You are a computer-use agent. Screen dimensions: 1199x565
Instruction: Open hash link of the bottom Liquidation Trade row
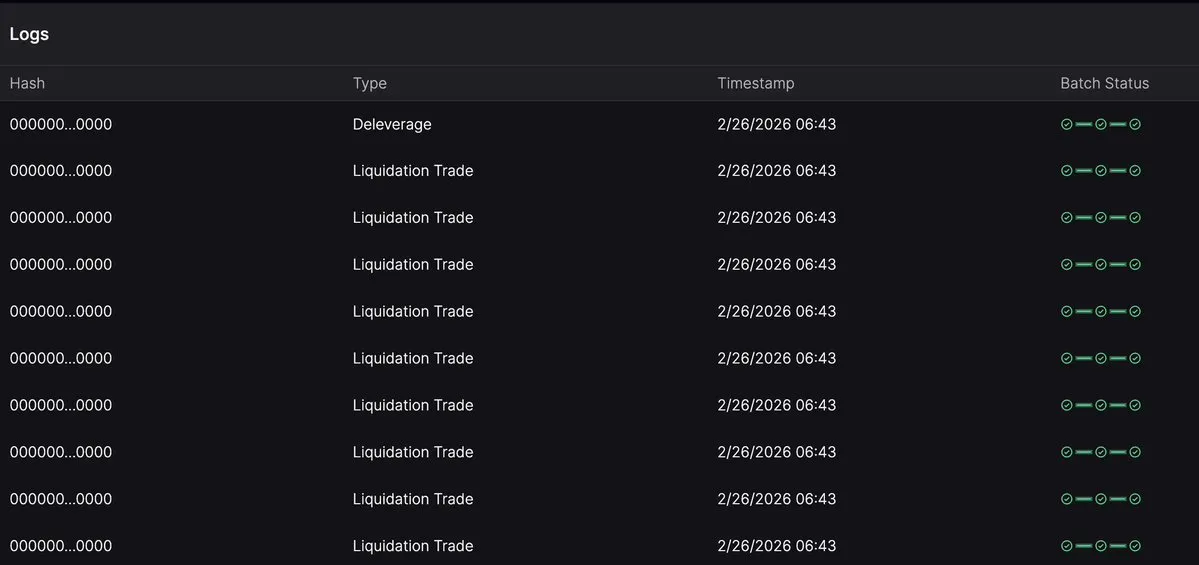pos(61,546)
